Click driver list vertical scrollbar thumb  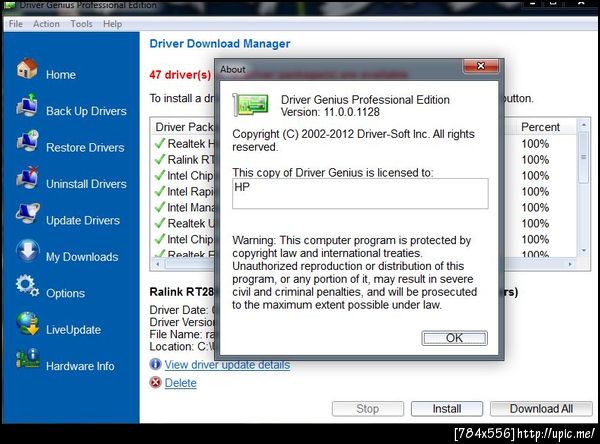[584, 157]
